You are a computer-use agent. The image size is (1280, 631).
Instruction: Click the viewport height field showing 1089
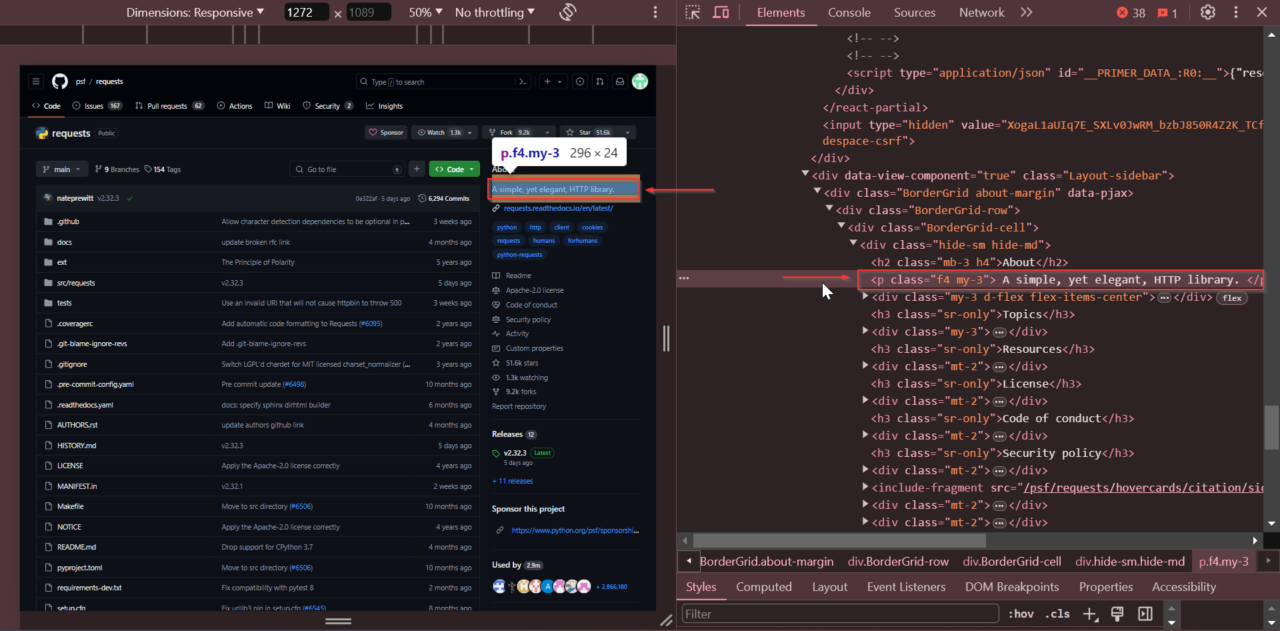tap(369, 12)
